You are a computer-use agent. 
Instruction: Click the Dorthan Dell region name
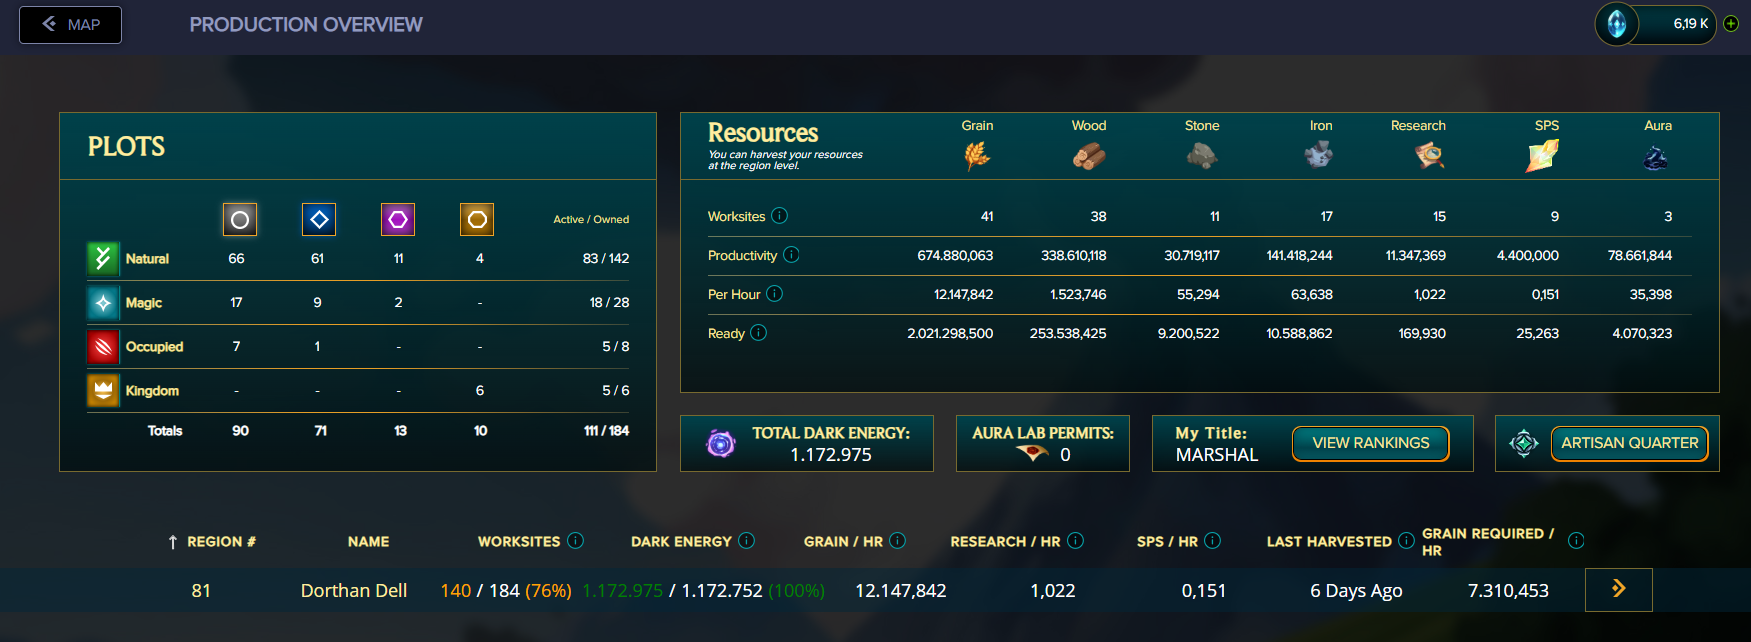354,591
